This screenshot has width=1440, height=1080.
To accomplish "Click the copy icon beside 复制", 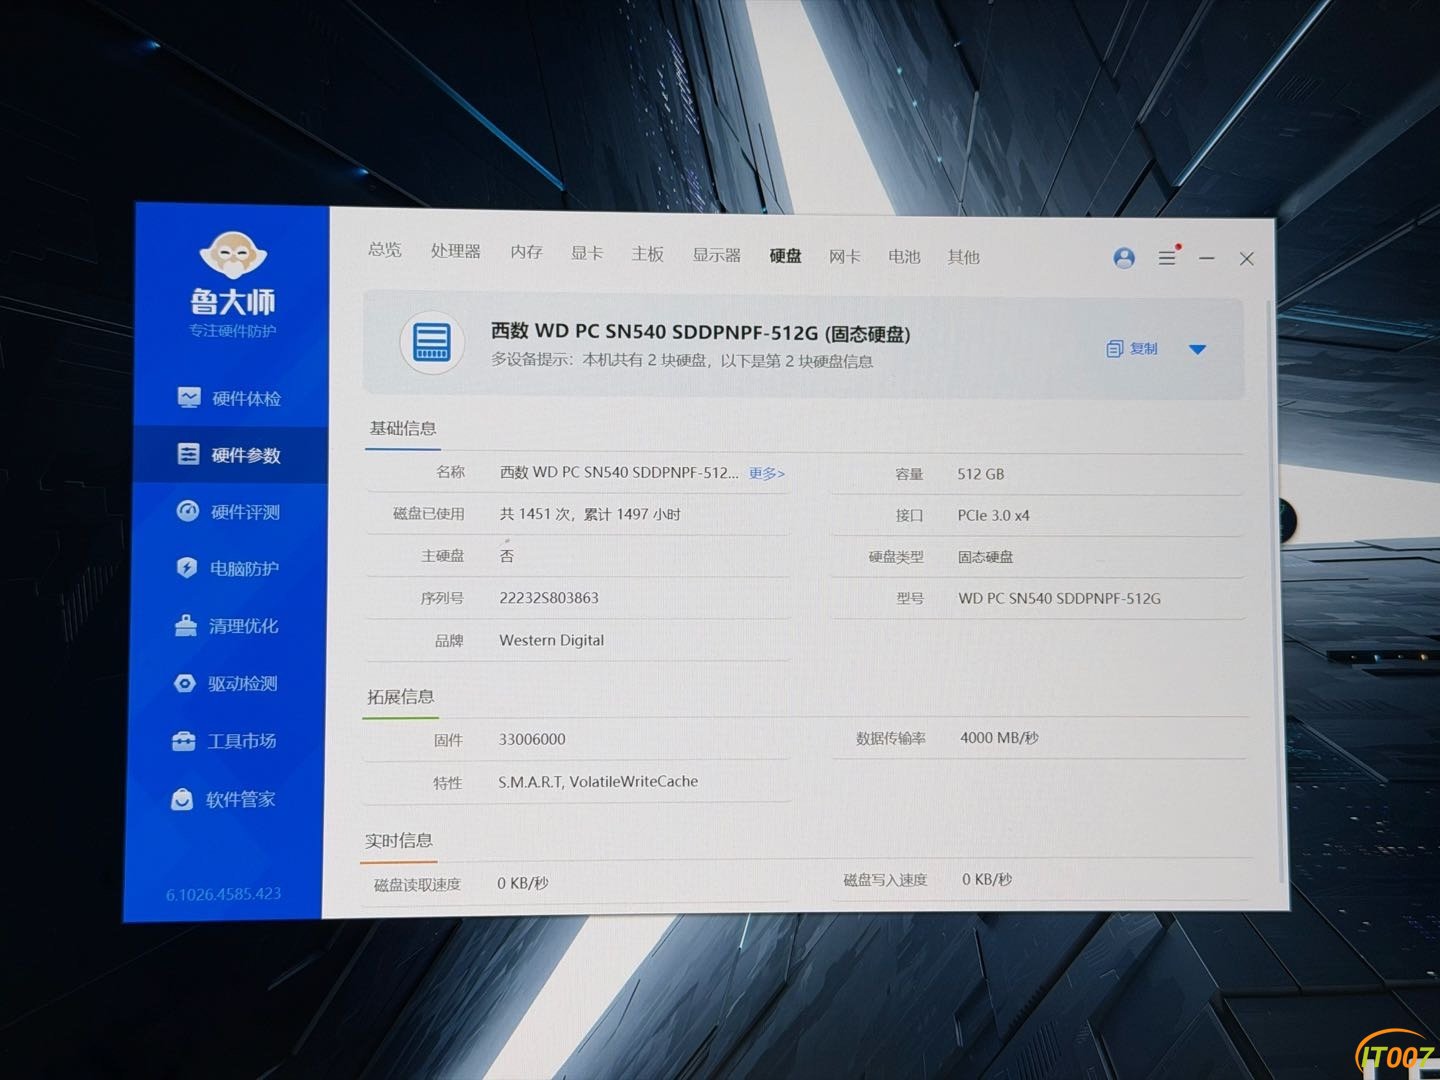I will pyautogui.click(x=1114, y=349).
